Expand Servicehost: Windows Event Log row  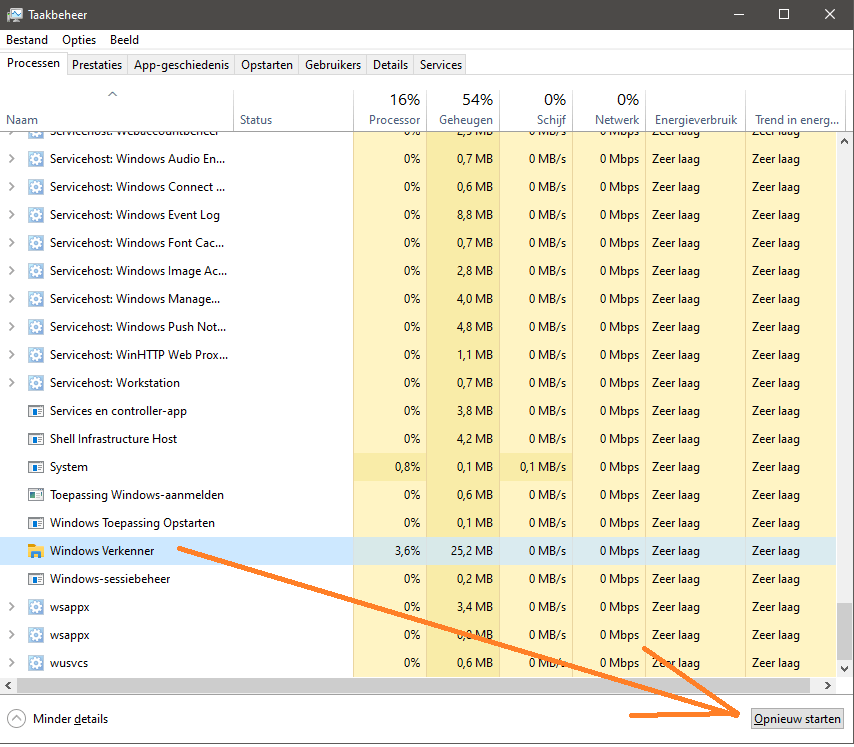11,215
